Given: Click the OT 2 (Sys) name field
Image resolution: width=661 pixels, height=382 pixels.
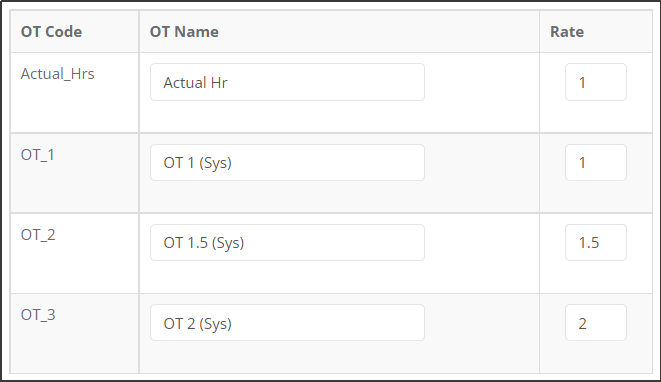Looking at the screenshot, I should [x=287, y=323].
